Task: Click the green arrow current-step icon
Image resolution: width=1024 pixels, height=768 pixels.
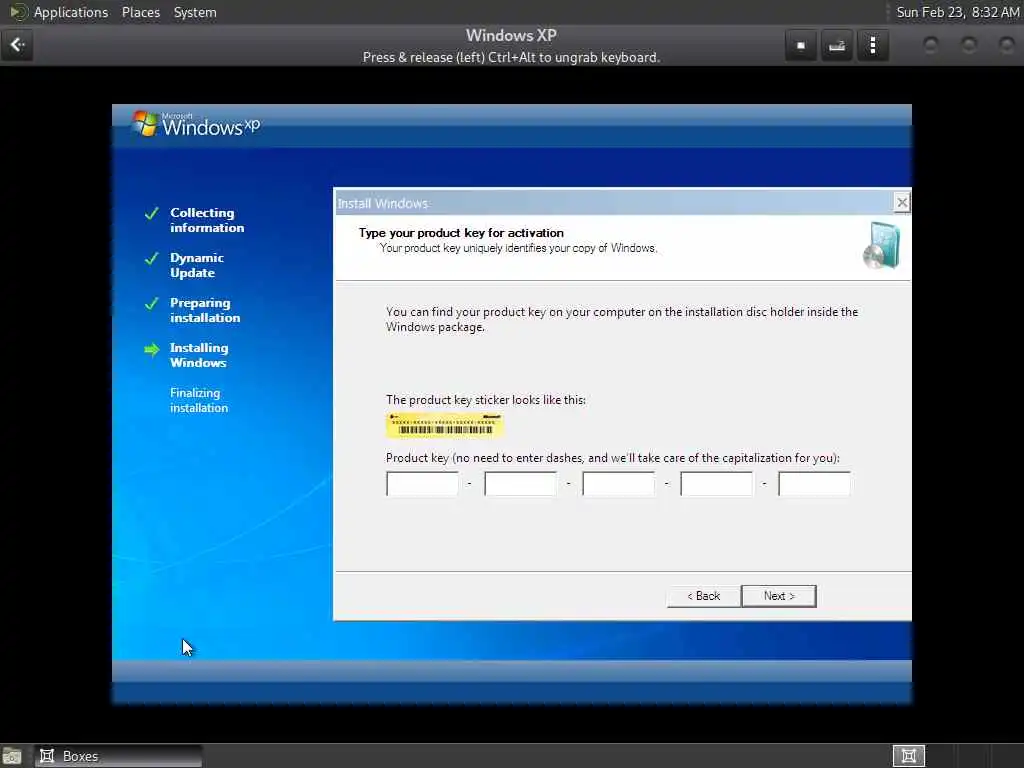Action: click(152, 349)
